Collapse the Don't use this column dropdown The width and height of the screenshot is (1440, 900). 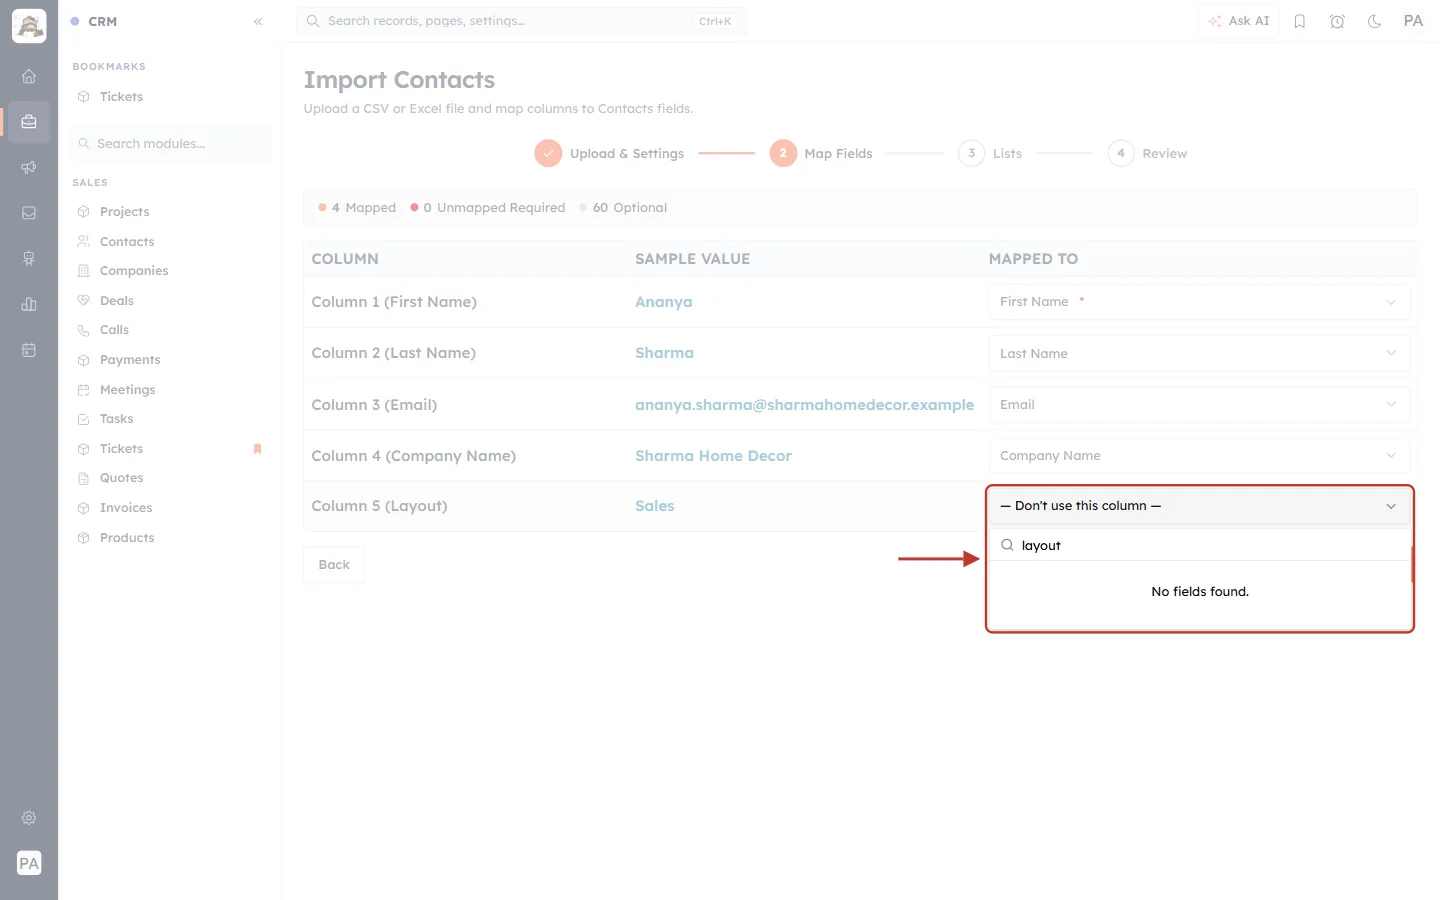pos(1199,506)
